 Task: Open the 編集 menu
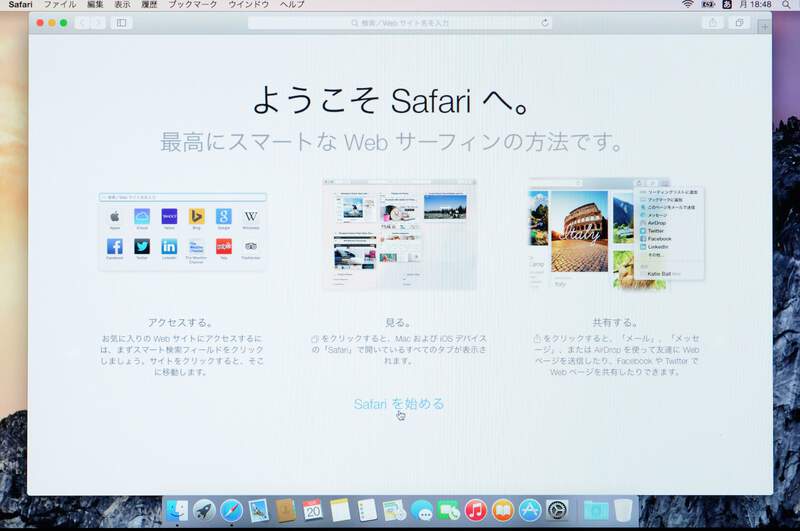(95, 4)
